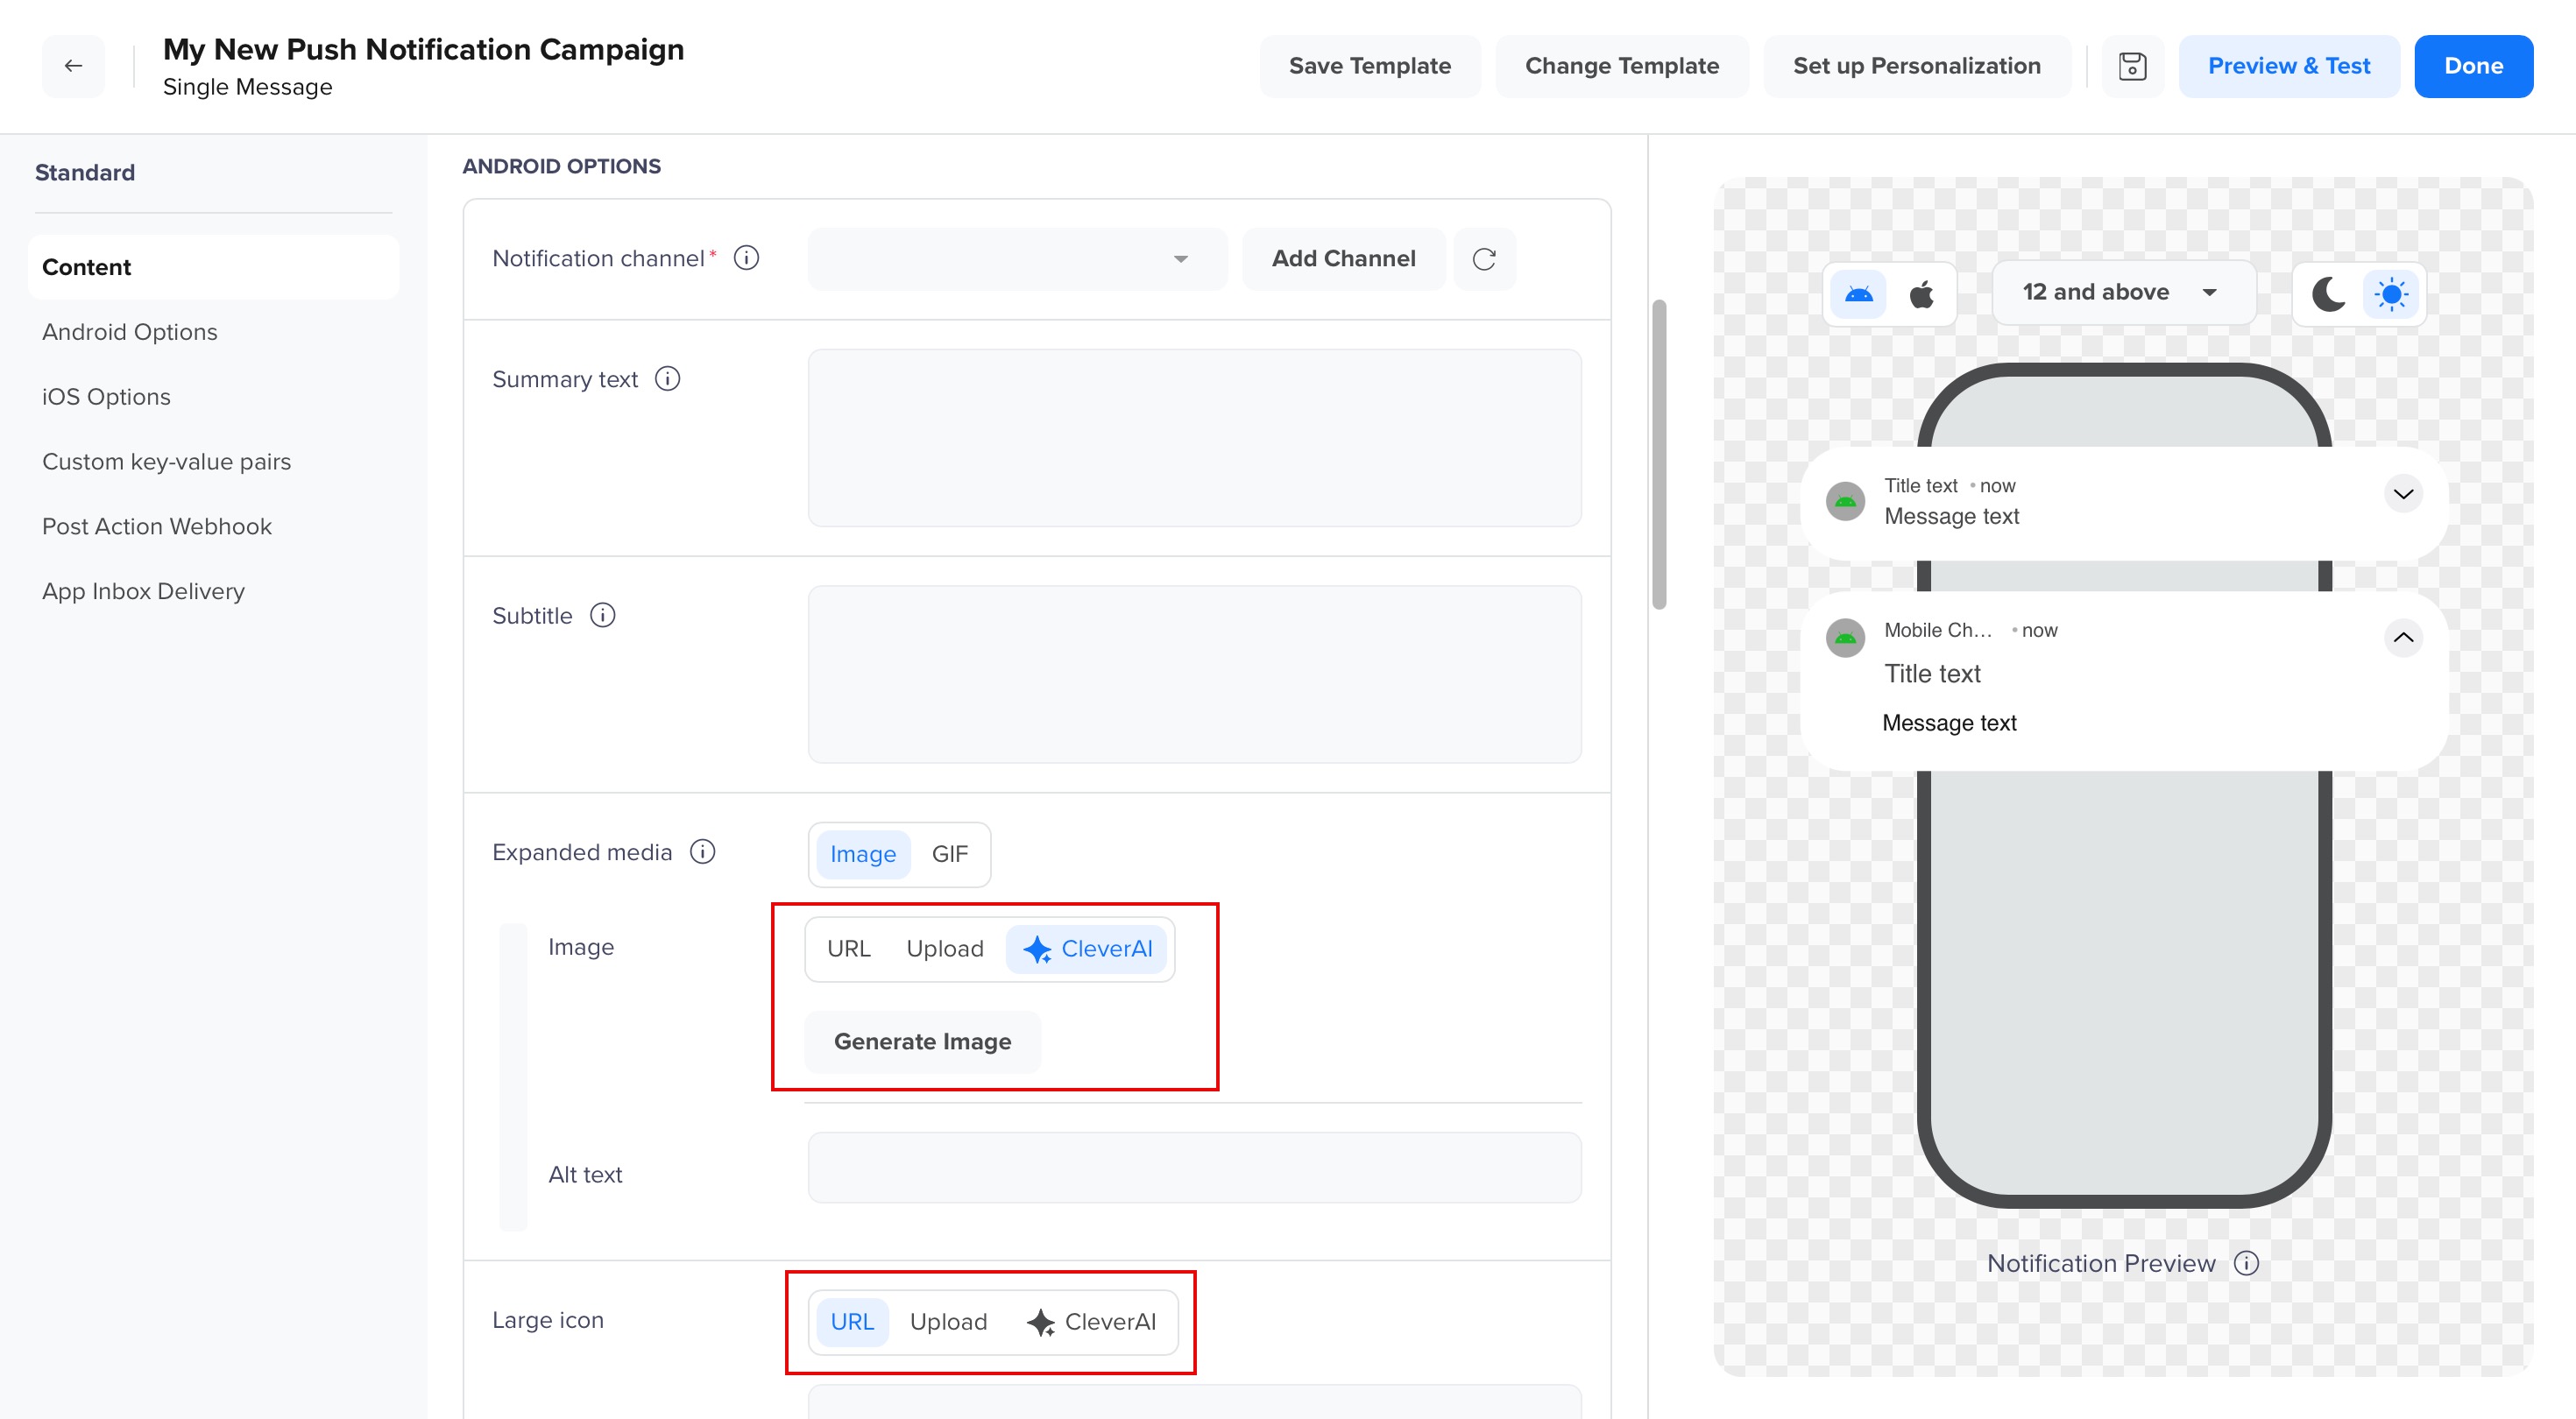Click the blue Done button

click(x=2474, y=66)
